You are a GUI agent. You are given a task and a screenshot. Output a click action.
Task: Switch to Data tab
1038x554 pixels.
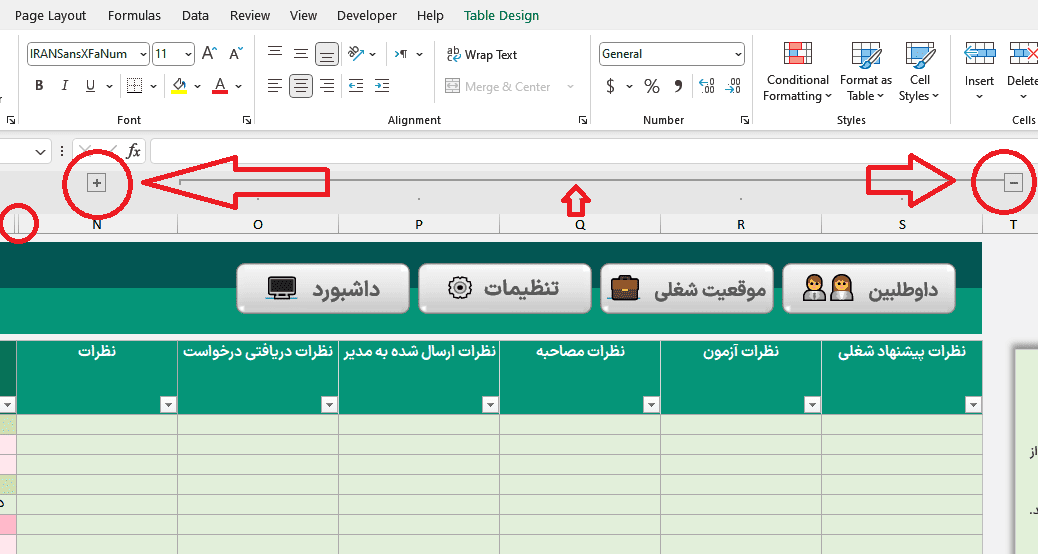(195, 15)
